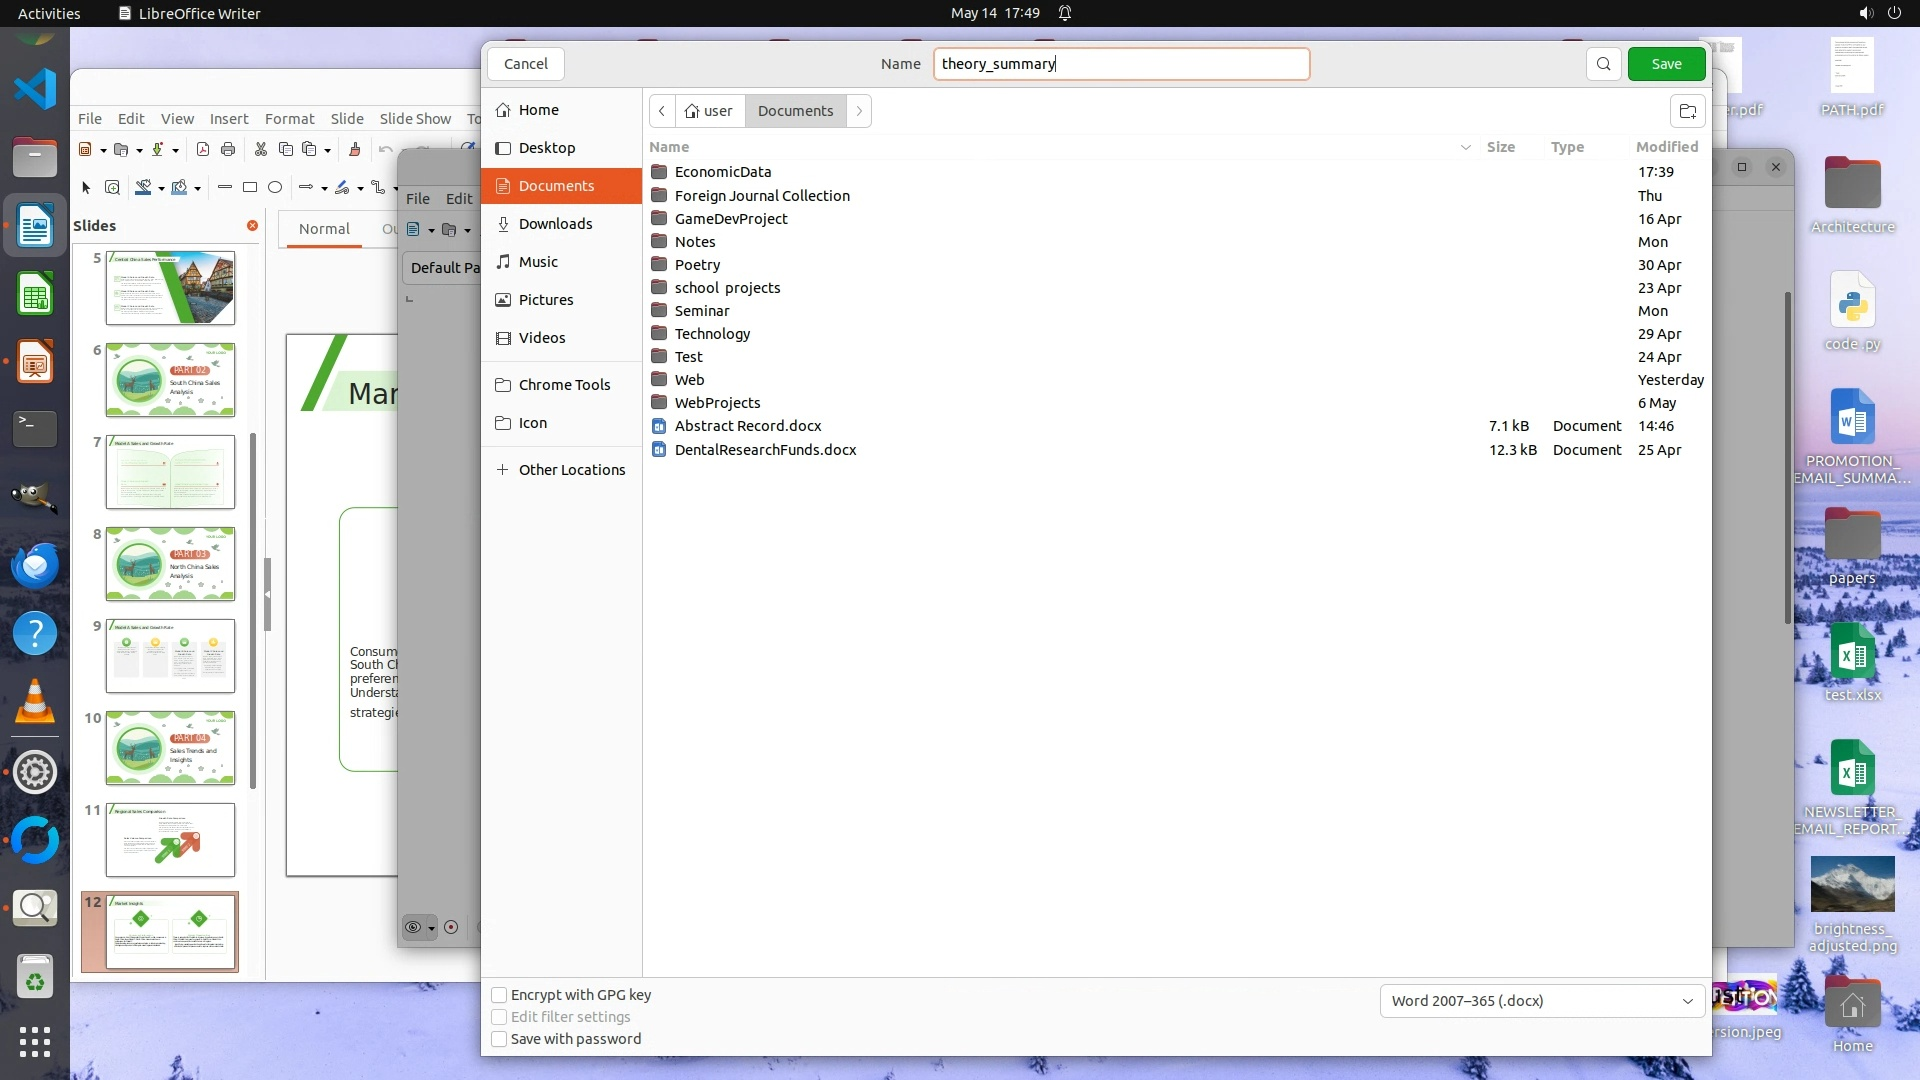Image resolution: width=1920 pixels, height=1080 pixels.
Task: Toggle Save with password checkbox
Action: (x=499, y=1039)
